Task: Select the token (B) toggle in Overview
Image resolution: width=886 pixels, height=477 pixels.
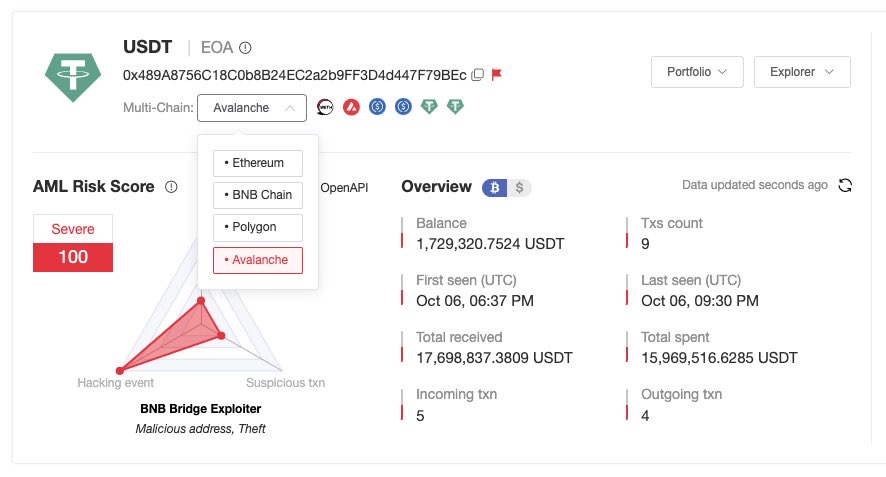Action: point(495,187)
